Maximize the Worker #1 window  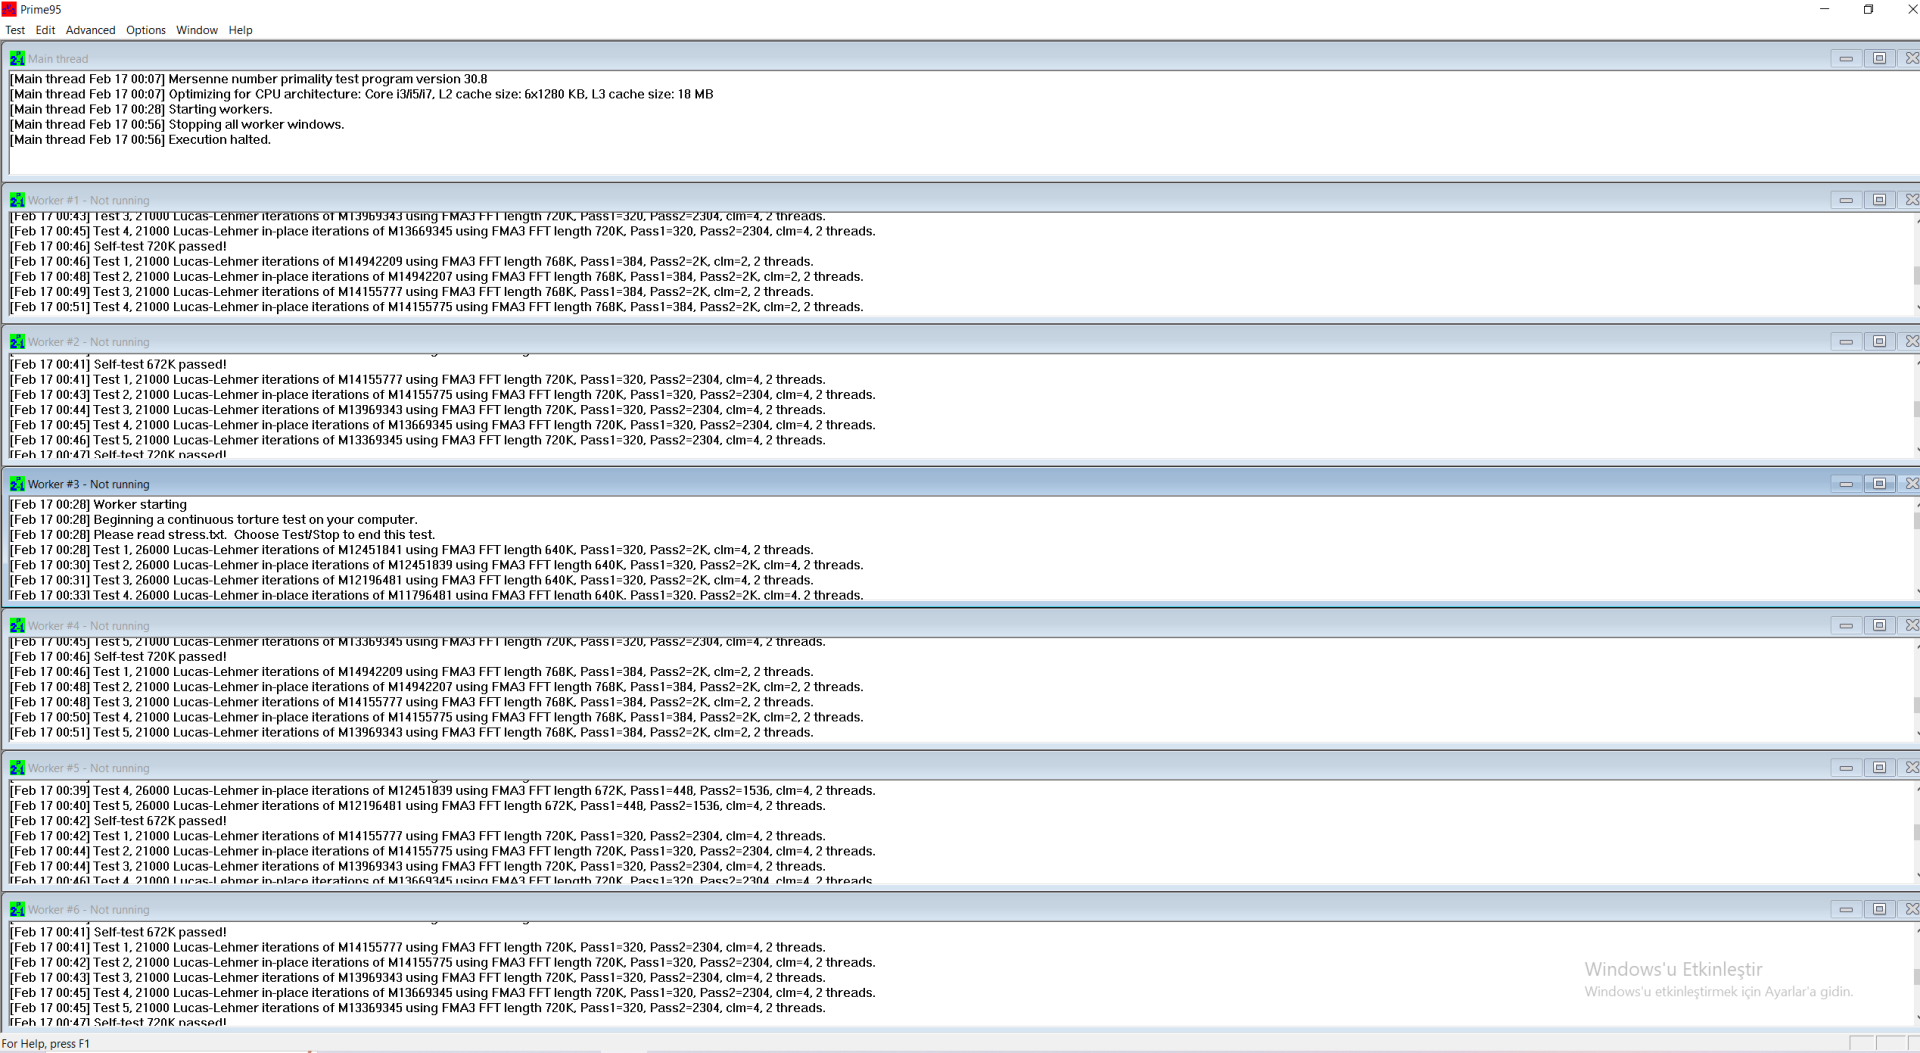click(1879, 200)
